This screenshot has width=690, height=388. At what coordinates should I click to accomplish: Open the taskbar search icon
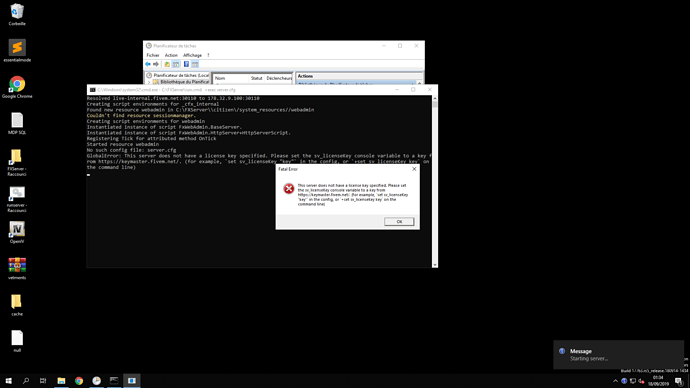point(26,381)
